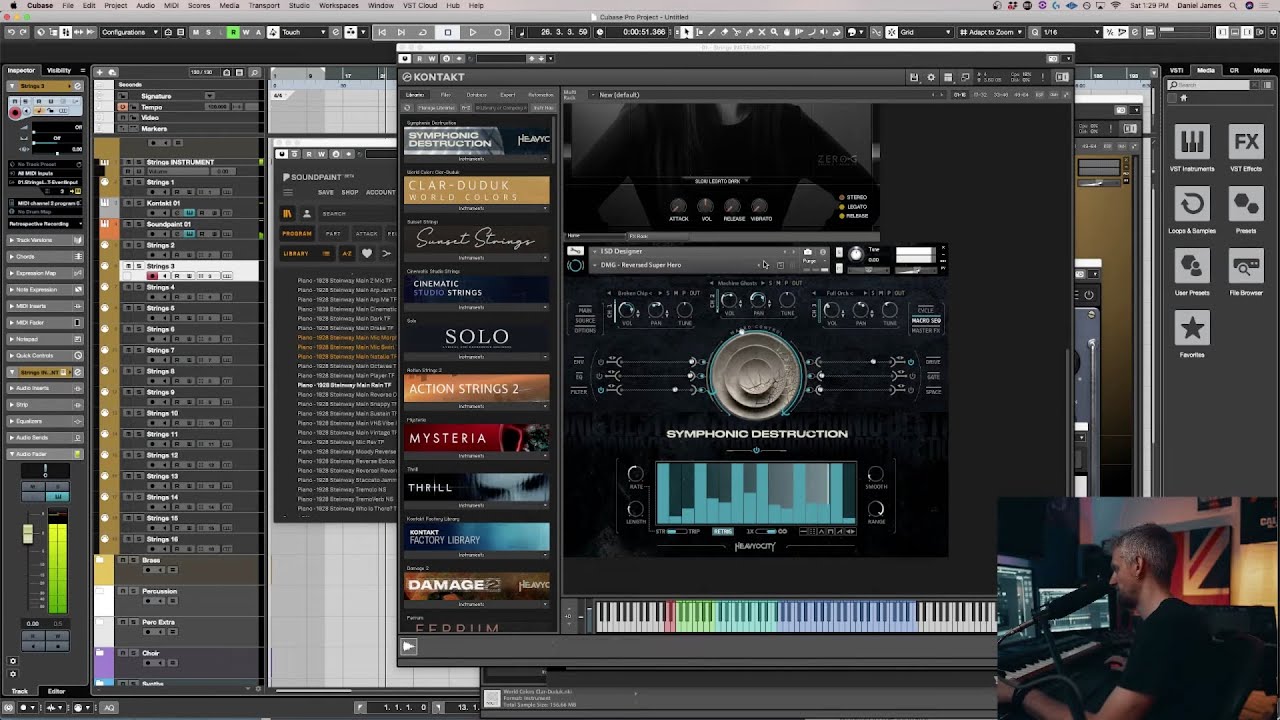The image size is (1280, 720).
Task: Click the Cubase transport Stop button
Action: coord(447,32)
